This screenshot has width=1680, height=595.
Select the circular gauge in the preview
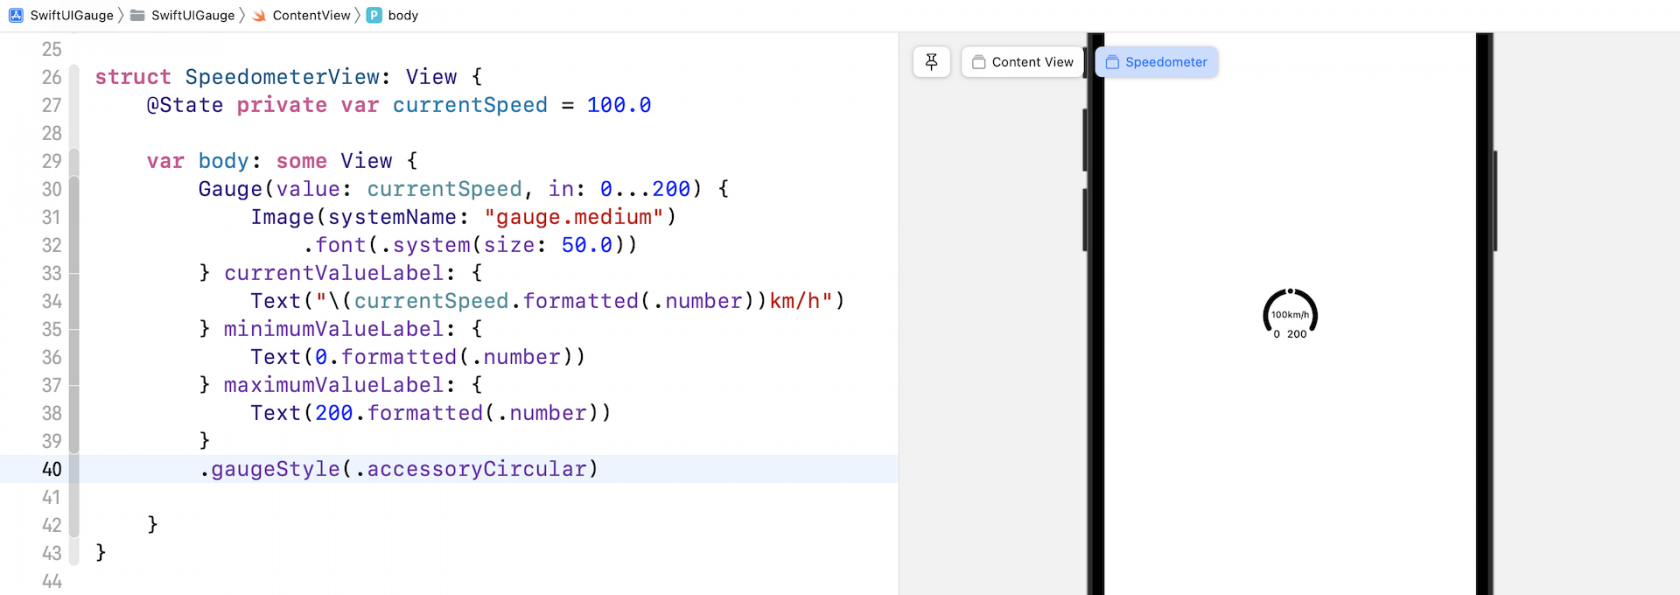(1290, 312)
